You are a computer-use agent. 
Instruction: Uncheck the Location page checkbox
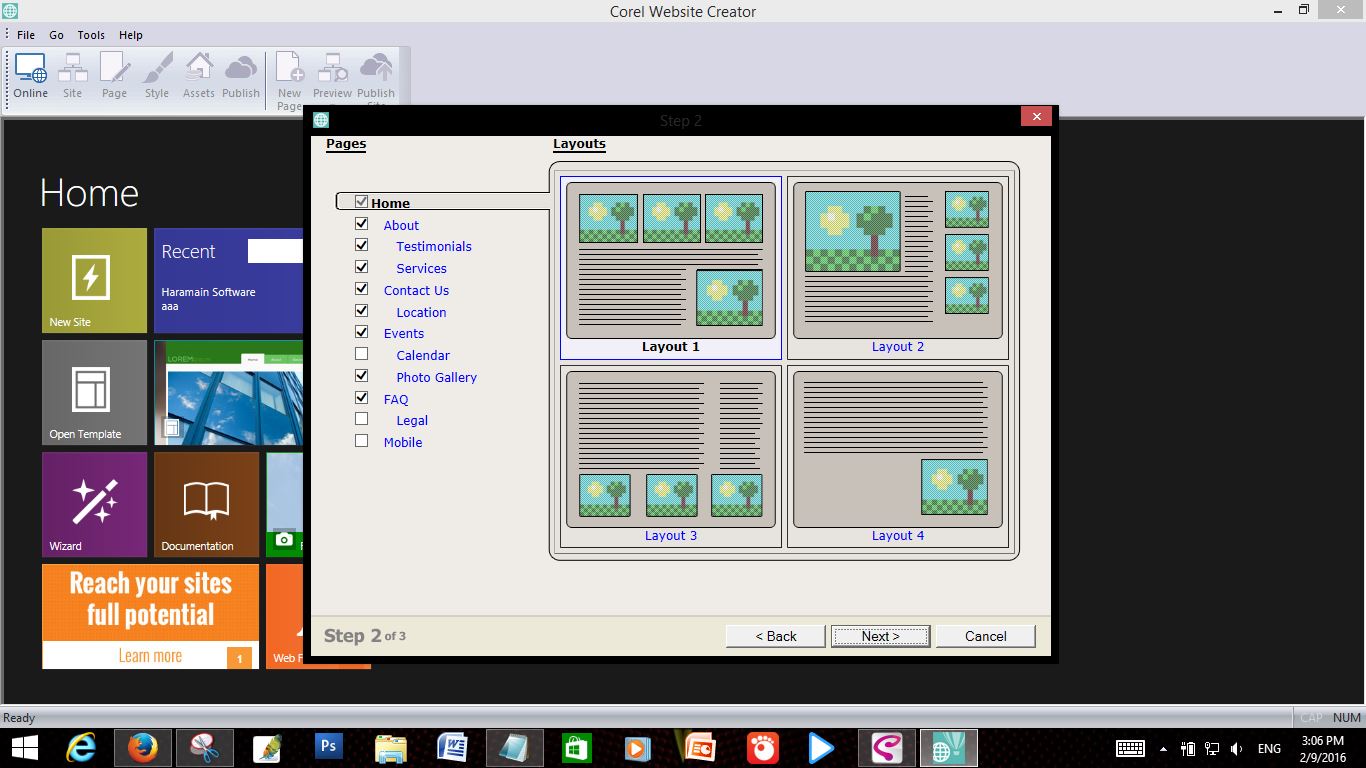362,311
